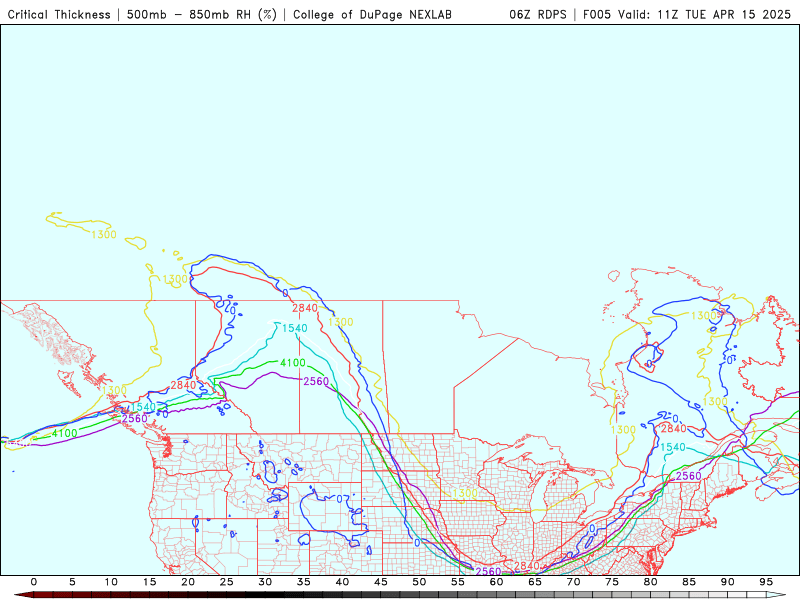Click the "25" value on the colorbar scale

coord(227,582)
